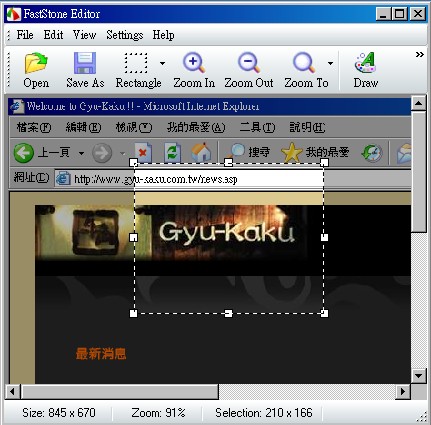Click the left-middle selection handle
The width and height of the screenshot is (431, 425).
[133, 237]
